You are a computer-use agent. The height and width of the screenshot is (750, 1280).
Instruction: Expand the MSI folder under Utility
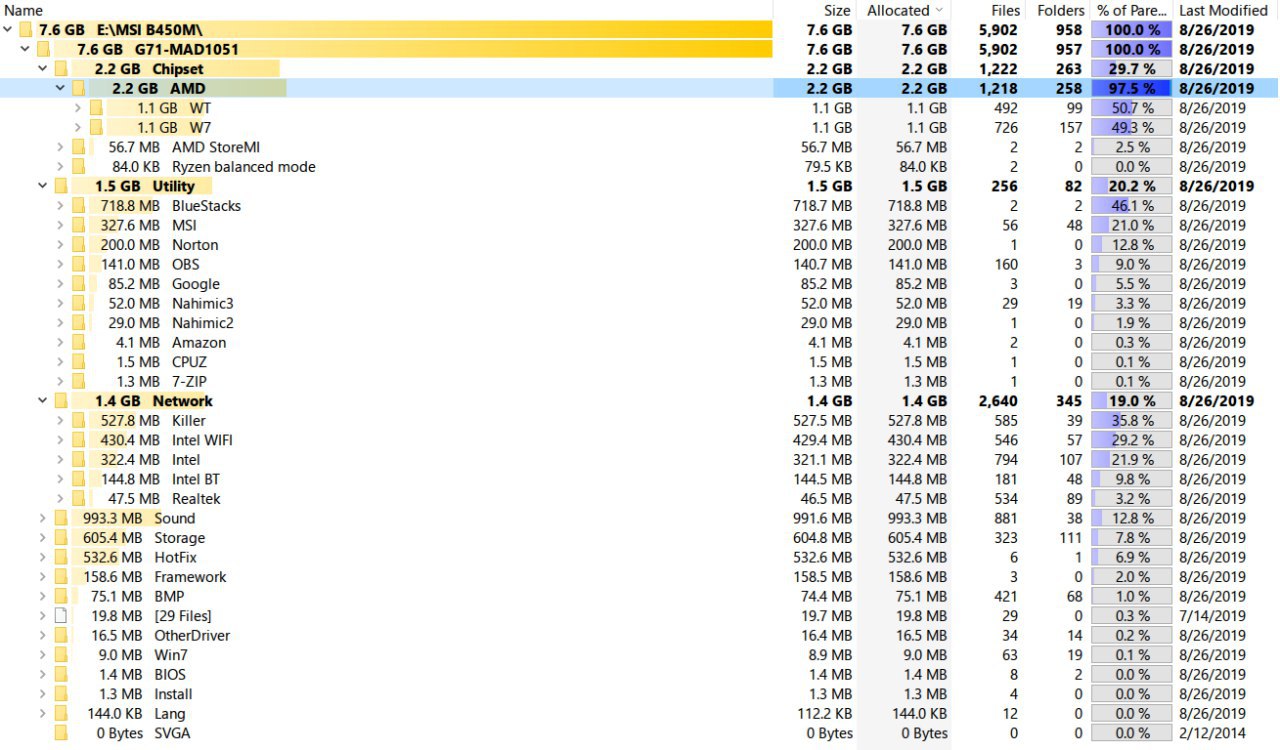[60, 225]
